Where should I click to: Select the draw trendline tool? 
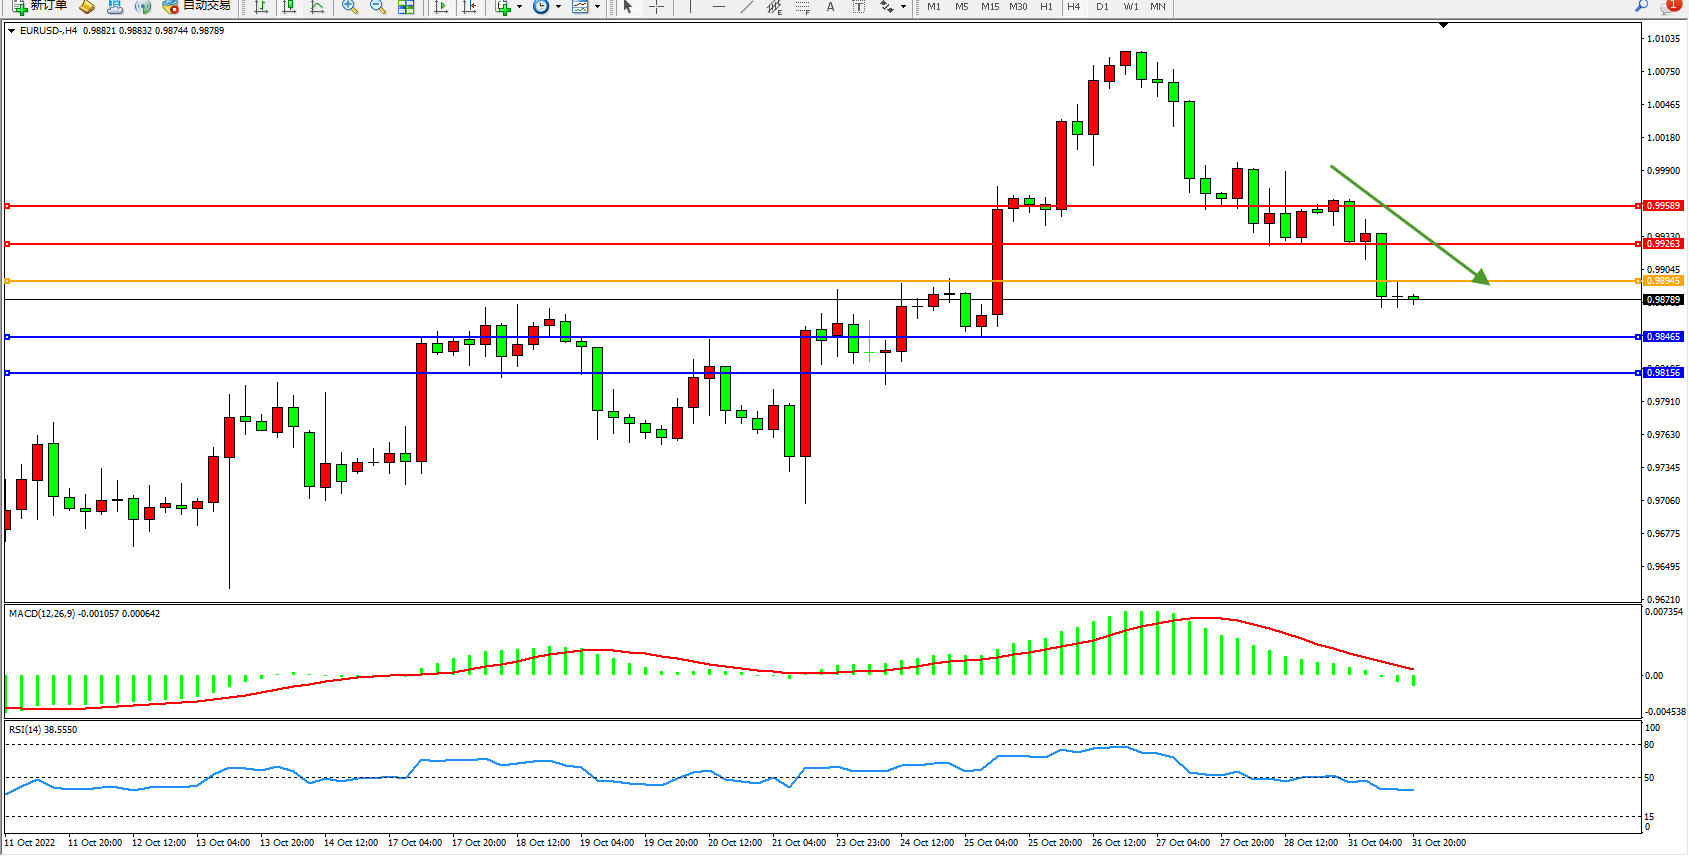coord(746,7)
